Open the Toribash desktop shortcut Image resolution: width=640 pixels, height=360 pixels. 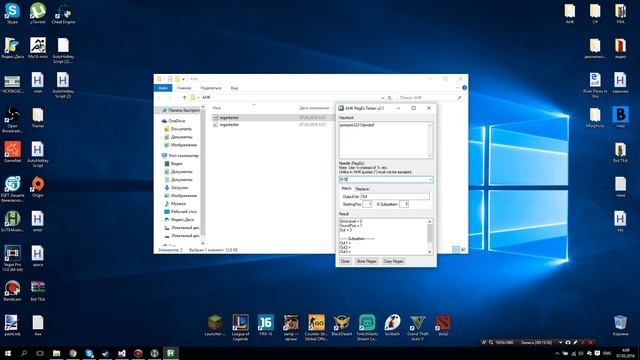(x=392, y=325)
